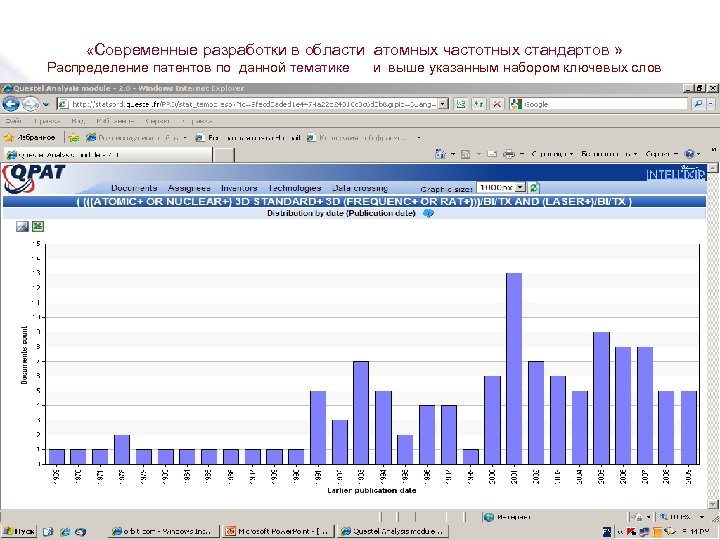The width and height of the screenshot is (720, 540).
Task: Open the Файл menu
Action: pyautogui.click(x=13, y=121)
